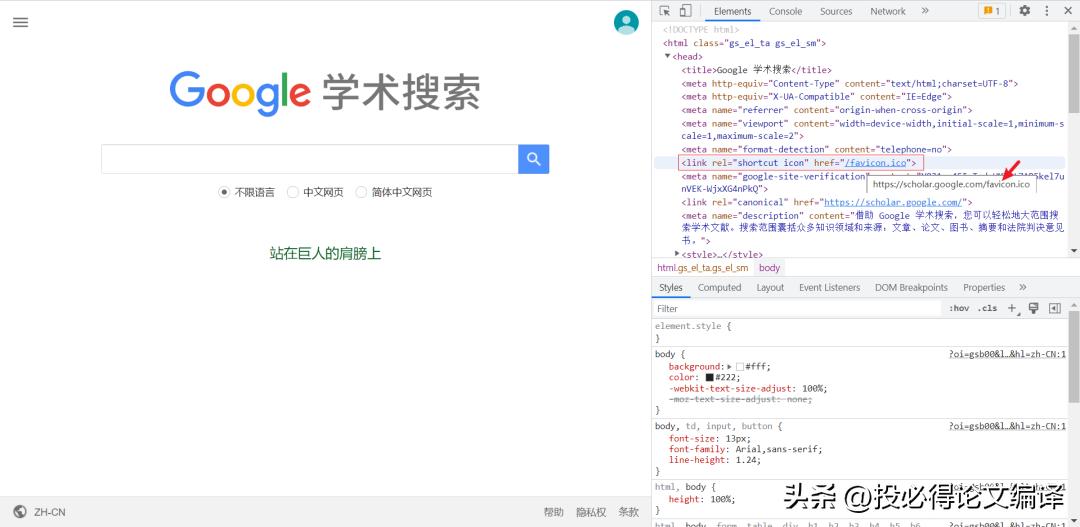Open the Properties sidebar tab
The image size is (1080, 527).
(984, 287)
